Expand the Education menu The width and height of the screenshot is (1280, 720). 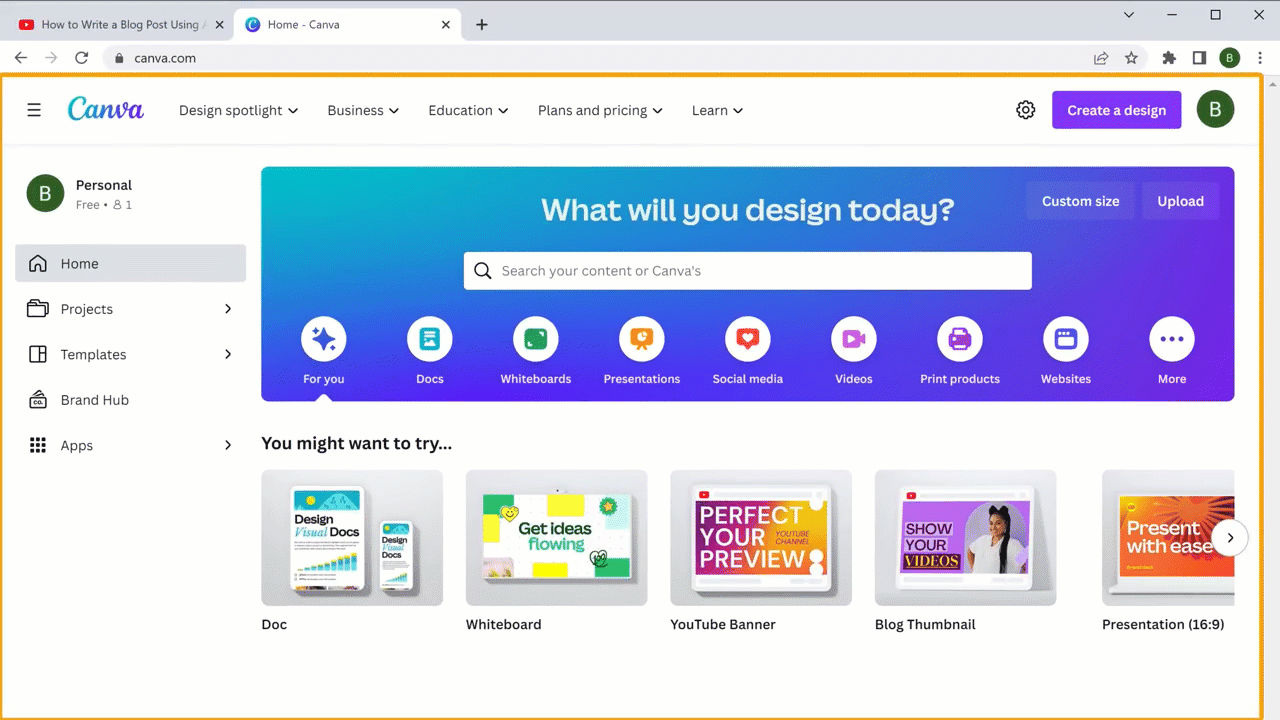click(x=468, y=110)
